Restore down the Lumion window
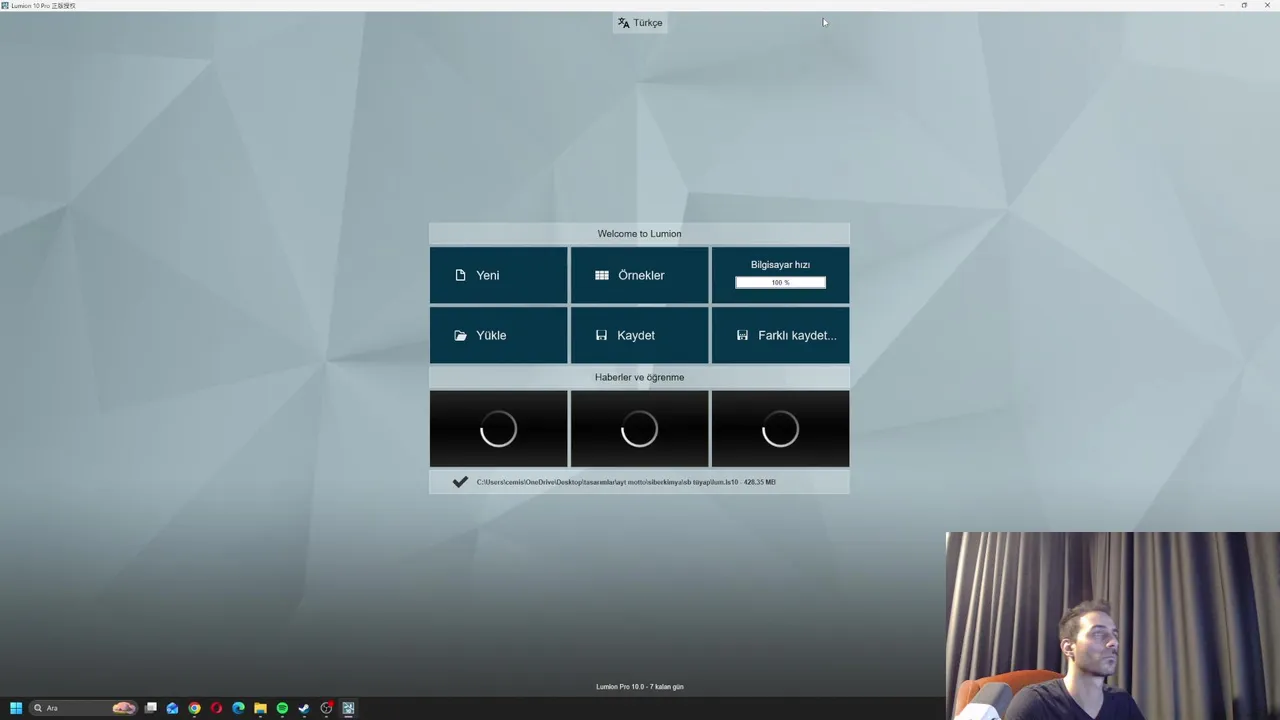 [x=1244, y=5]
